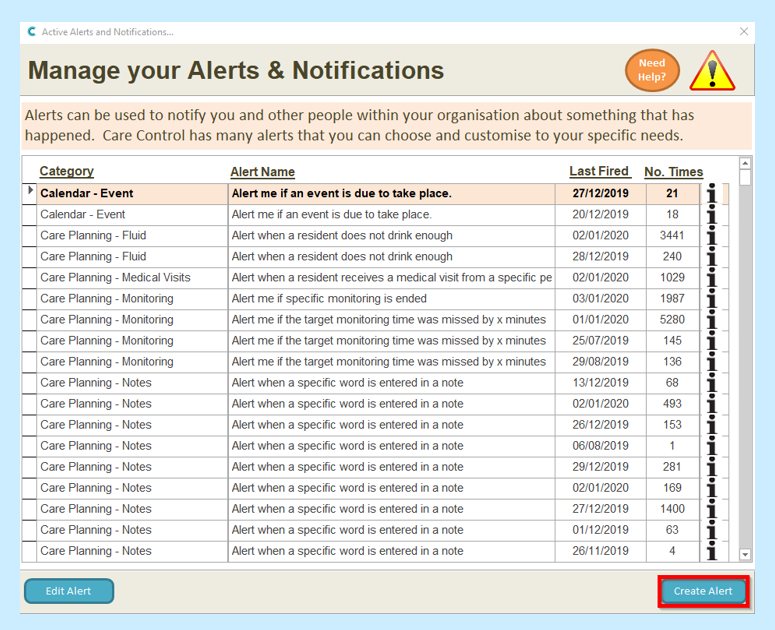Open info icon for Notes alert with 493 times

712,404
